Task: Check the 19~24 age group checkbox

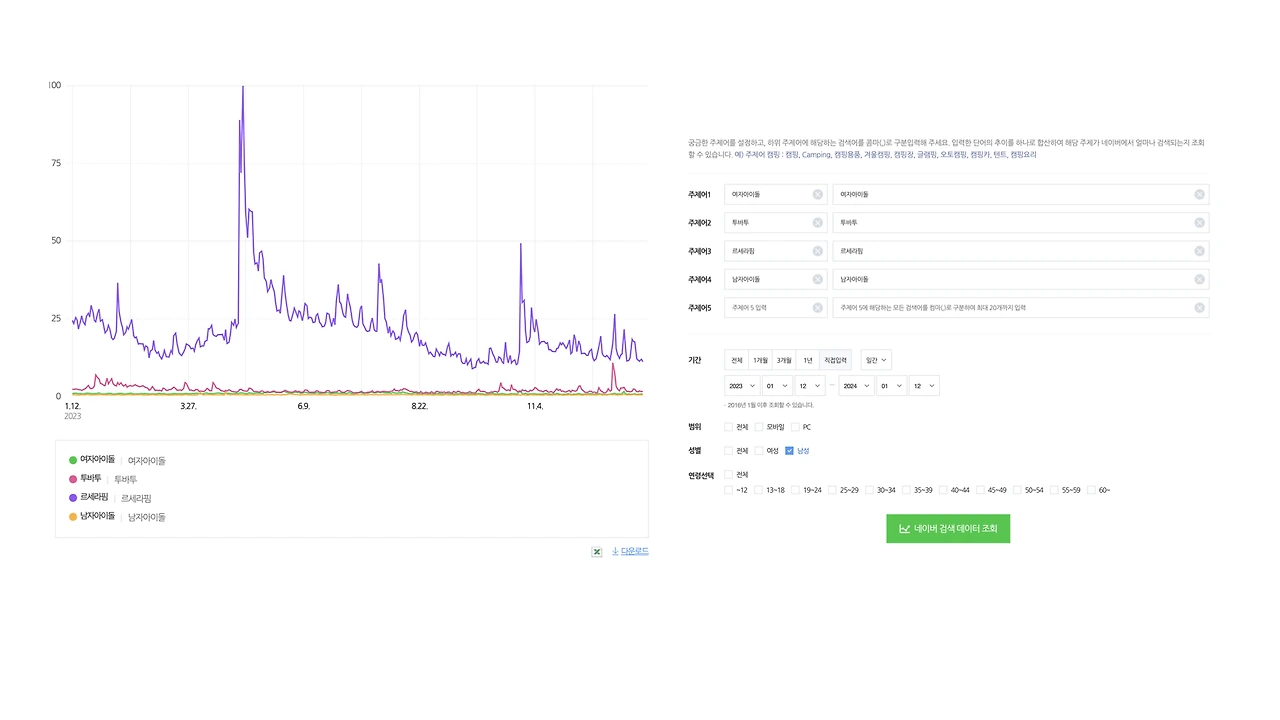Action: click(x=796, y=490)
